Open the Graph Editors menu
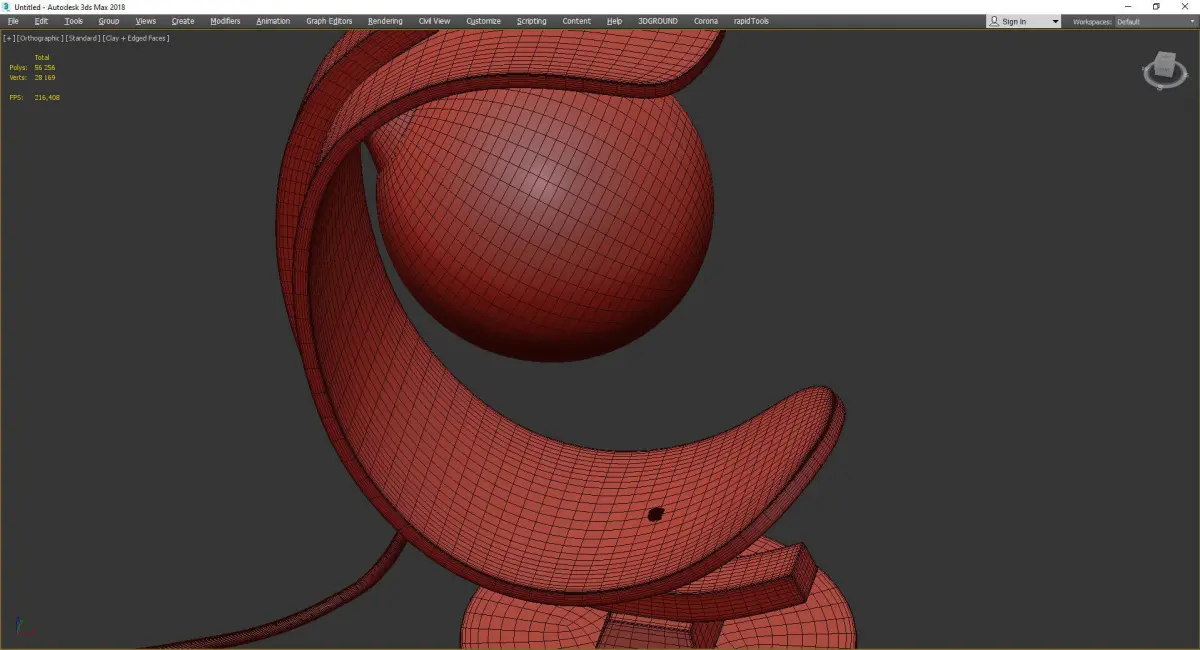 pos(329,21)
